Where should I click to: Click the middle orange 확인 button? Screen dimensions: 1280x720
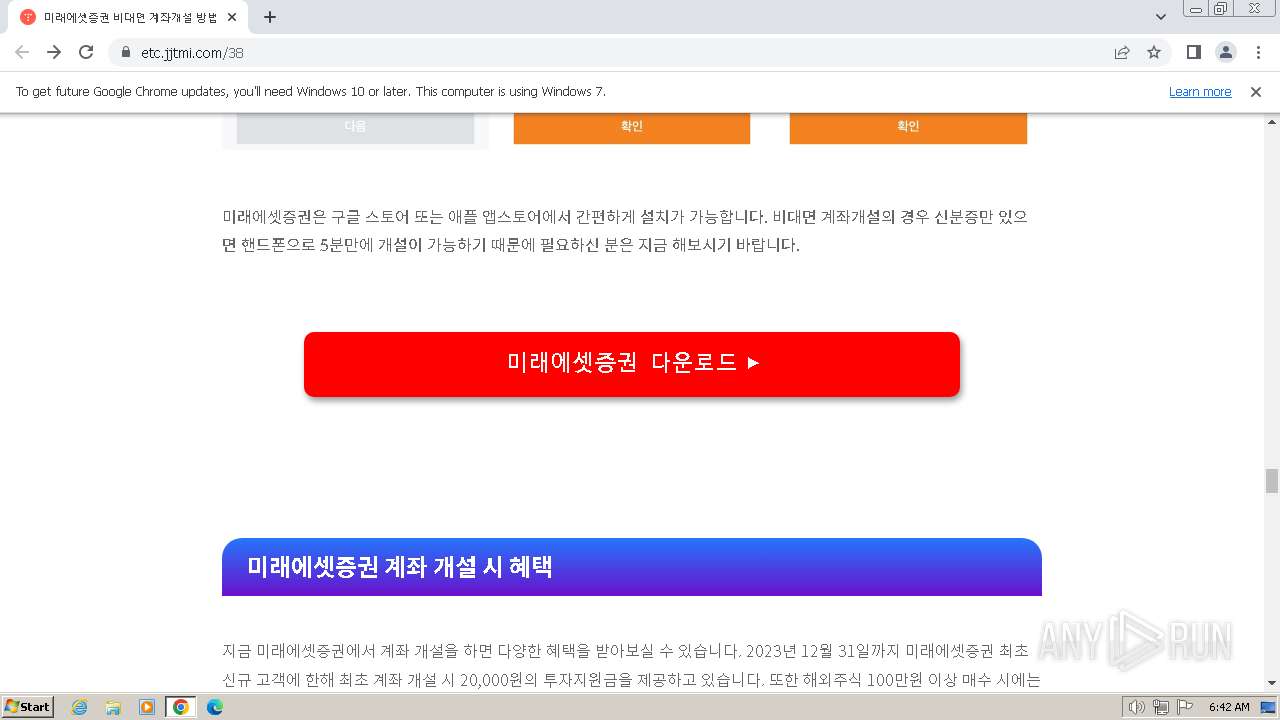[x=632, y=127]
